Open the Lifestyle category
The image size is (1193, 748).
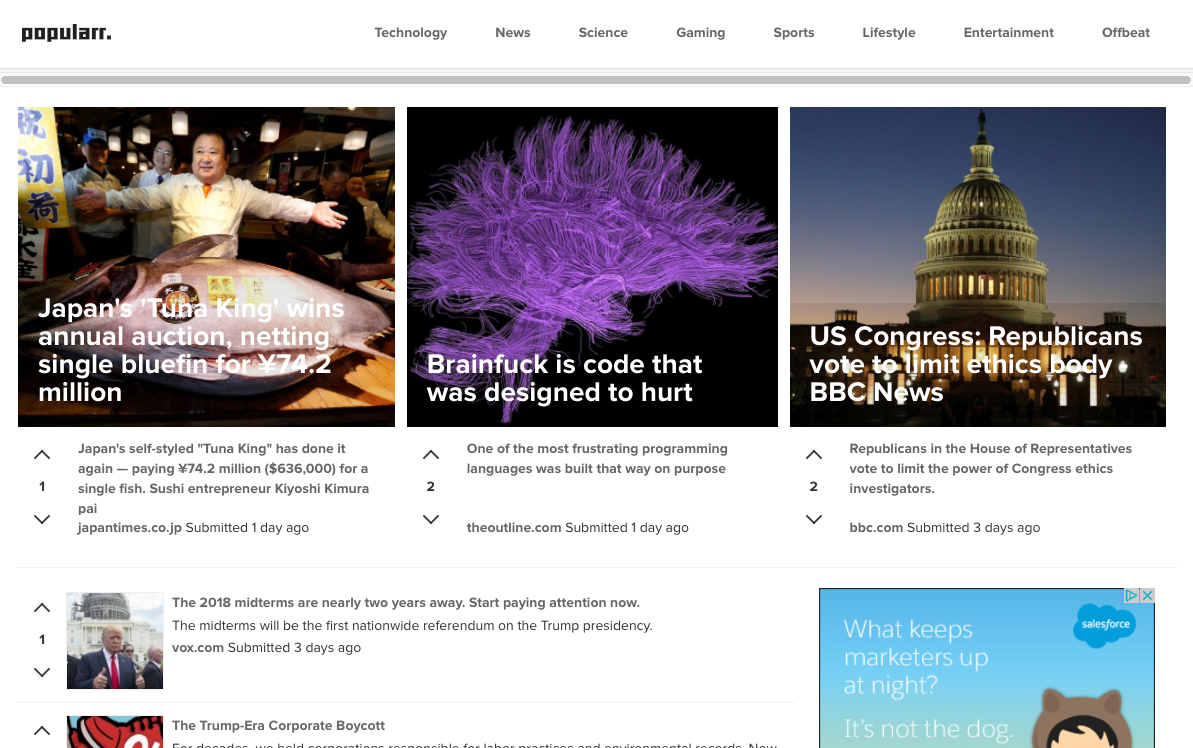coord(889,33)
